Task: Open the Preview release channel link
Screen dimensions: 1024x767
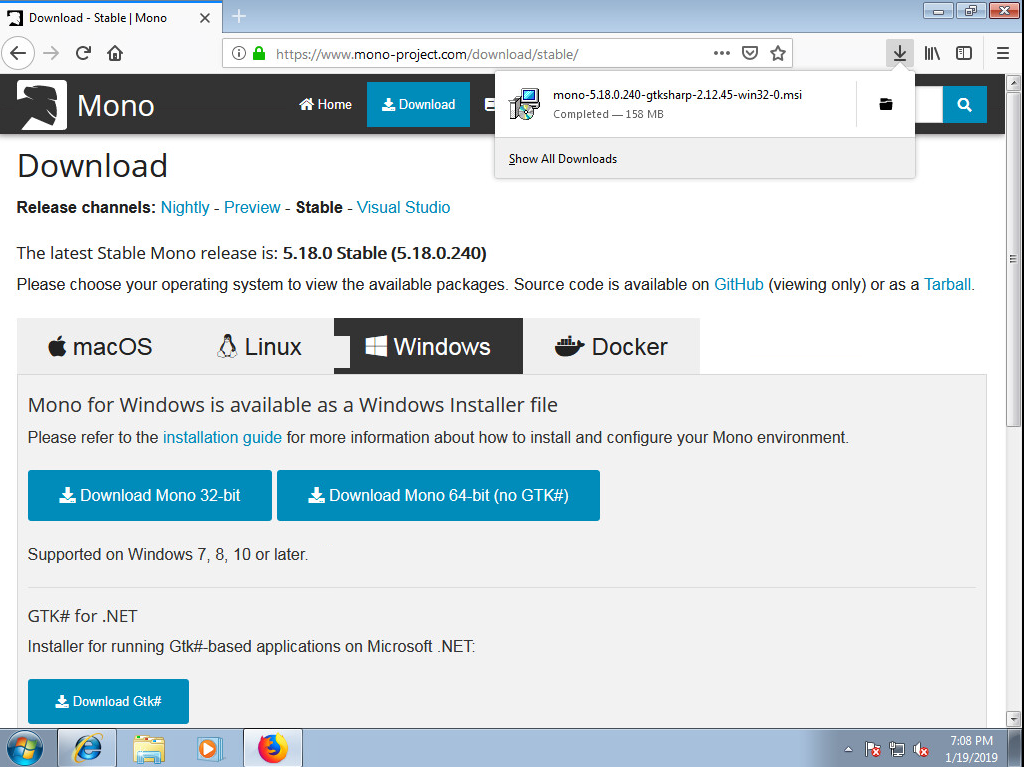Action: coord(252,208)
